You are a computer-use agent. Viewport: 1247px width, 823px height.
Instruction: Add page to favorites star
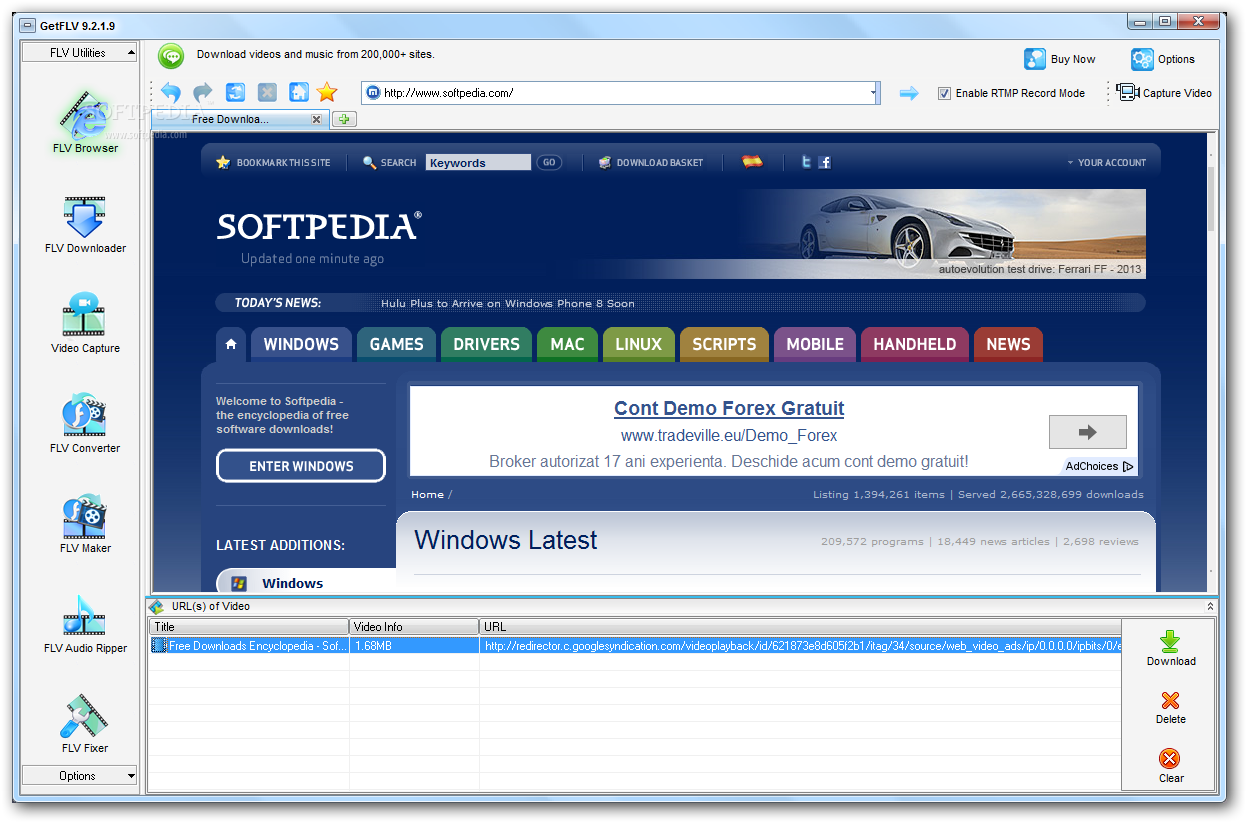tap(327, 93)
